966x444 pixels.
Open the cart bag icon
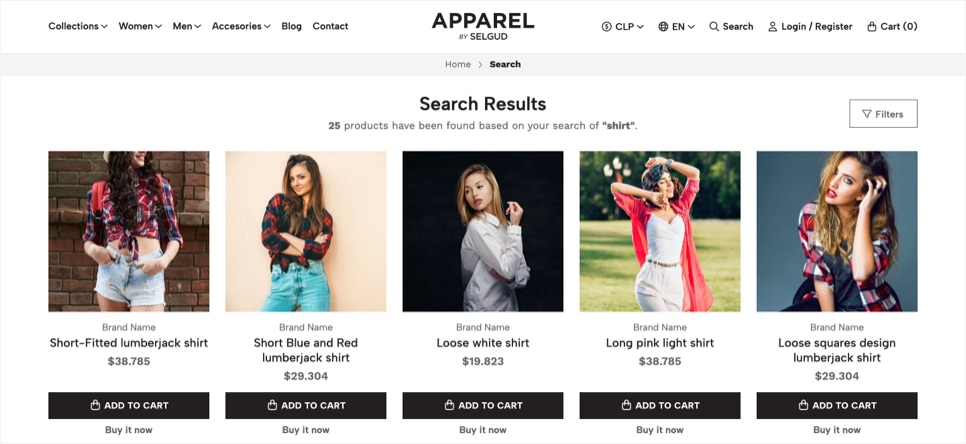872,26
